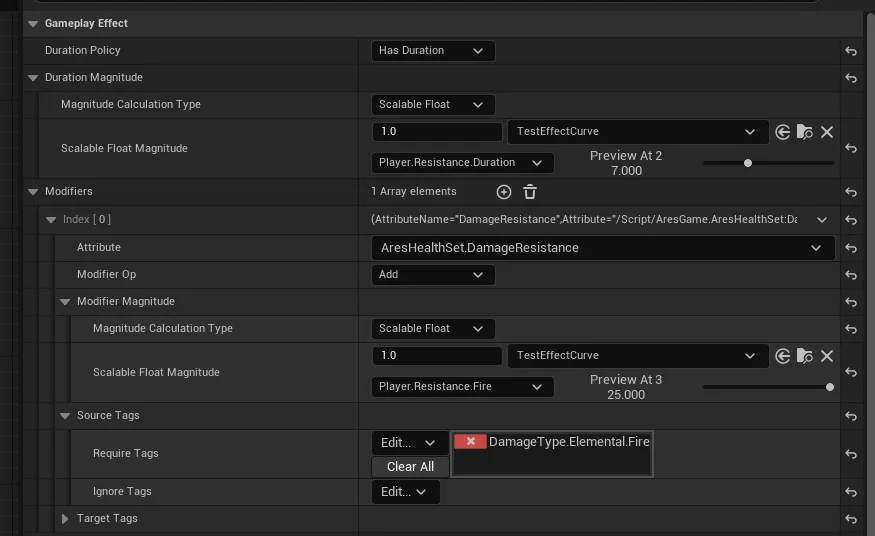The height and width of the screenshot is (536, 875).
Task: Collapse the Duration Magnitude group
Action: (x=33, y=78)
